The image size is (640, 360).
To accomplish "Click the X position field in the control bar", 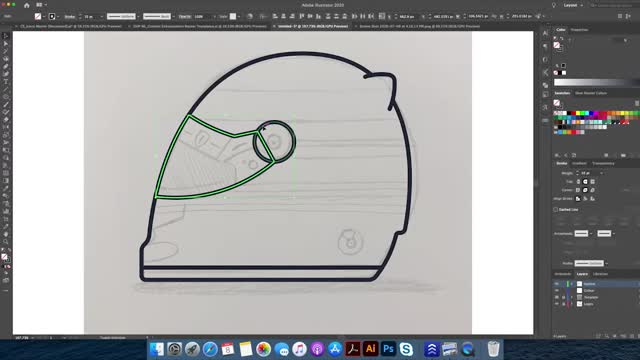I will coord(407,16).
